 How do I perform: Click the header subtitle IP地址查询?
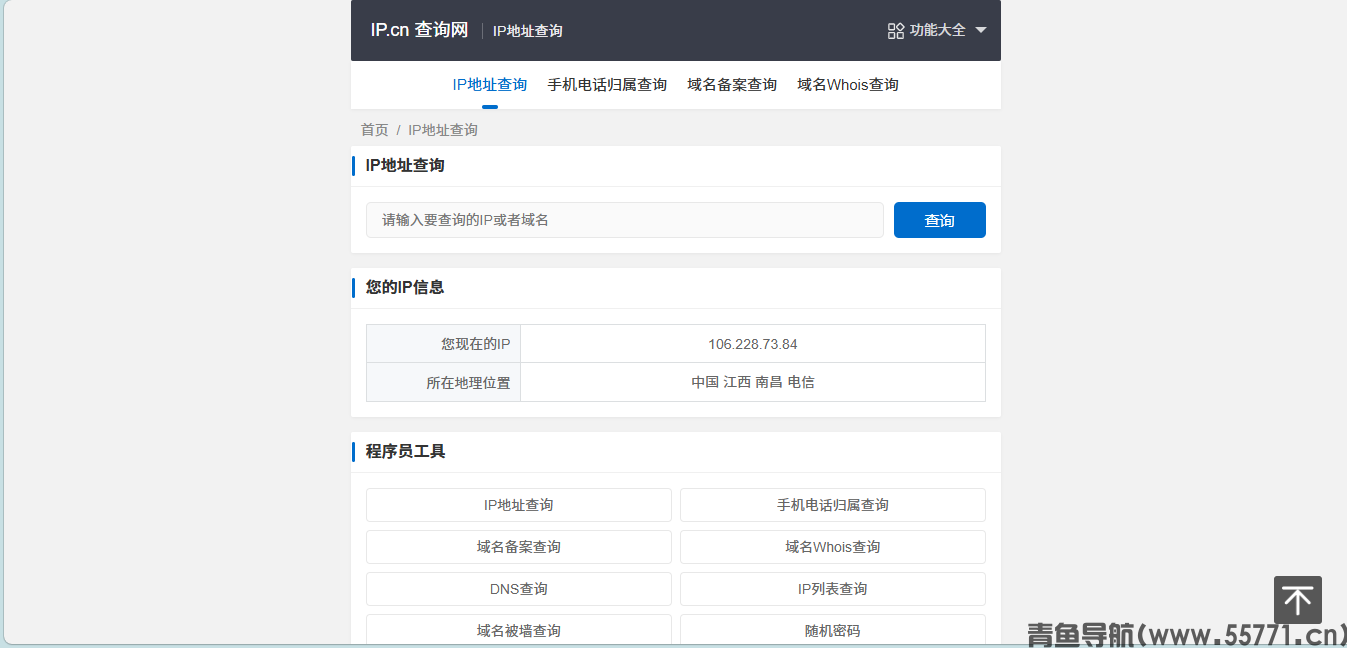click(528, 31)
